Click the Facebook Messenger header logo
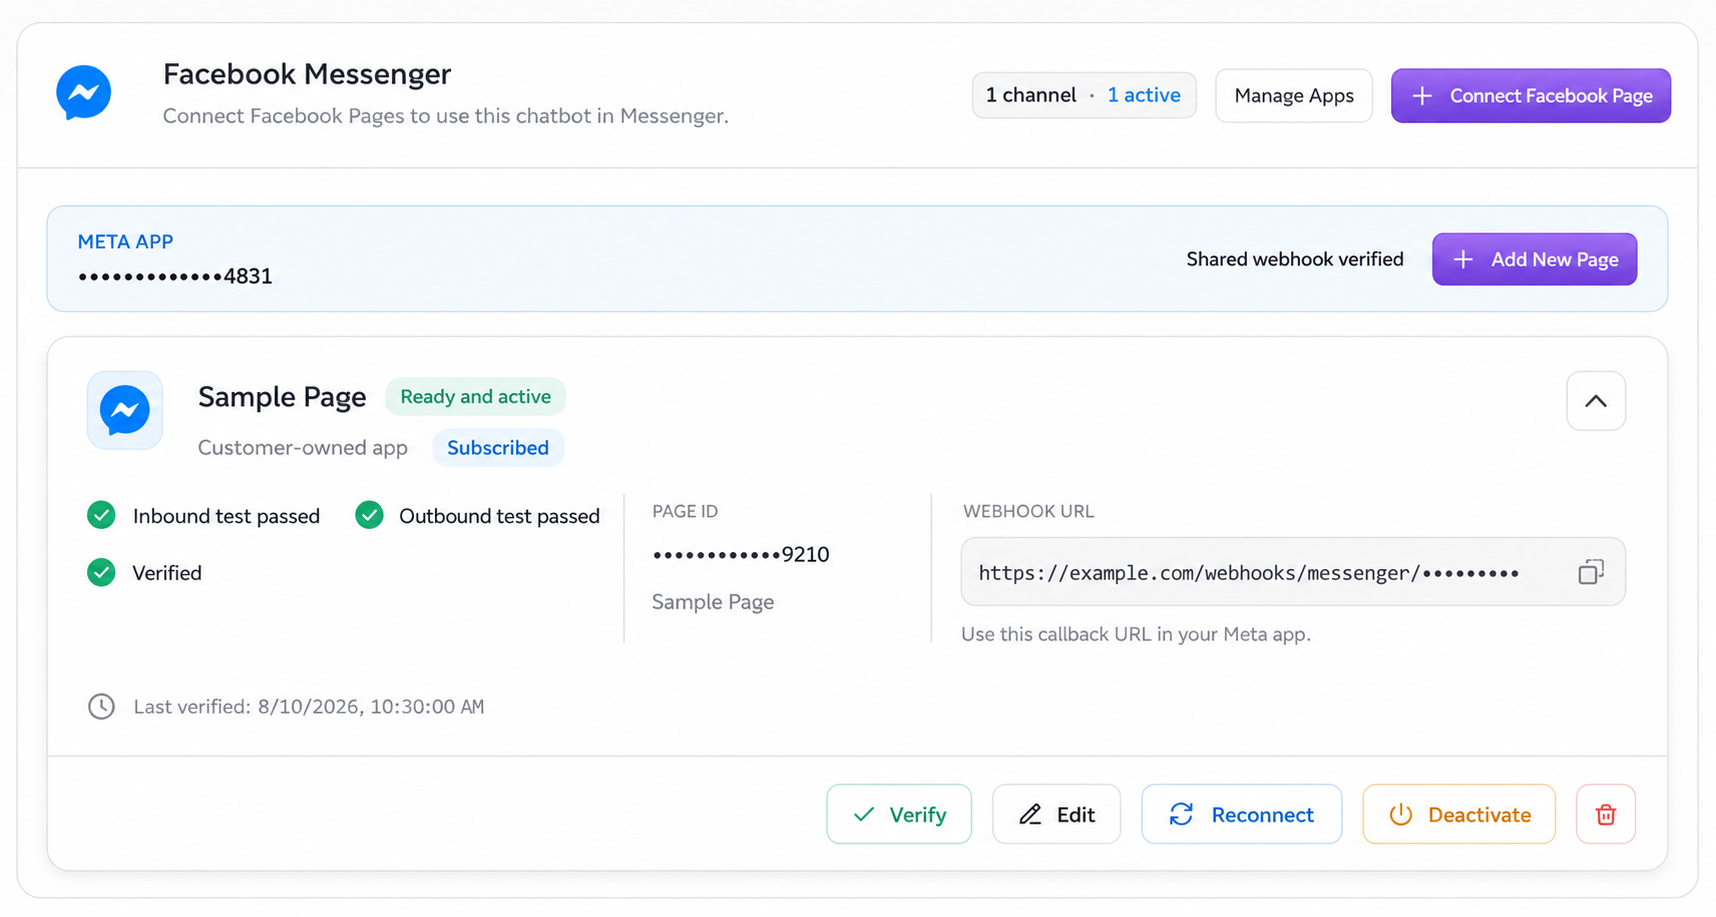Screen dimensions: 1716x917 84,93
